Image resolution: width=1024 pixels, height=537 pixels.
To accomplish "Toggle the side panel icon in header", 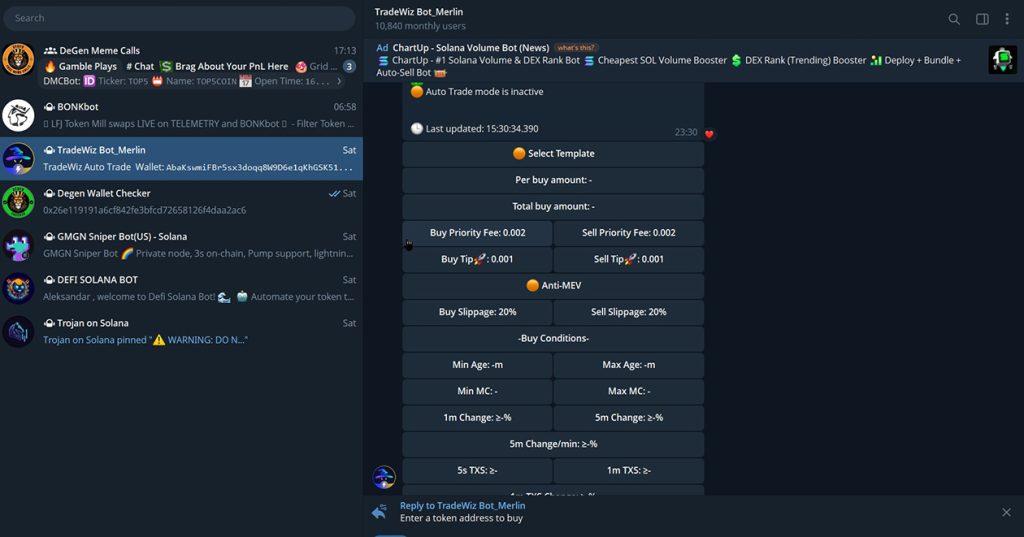I will click(x=982, y=19).
